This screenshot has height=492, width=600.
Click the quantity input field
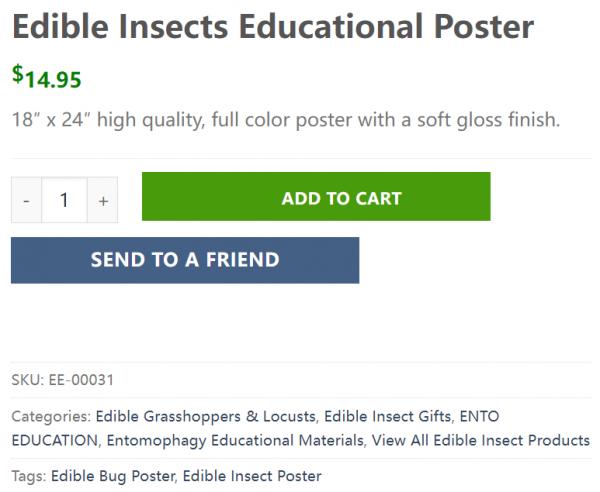pos(64,200)
